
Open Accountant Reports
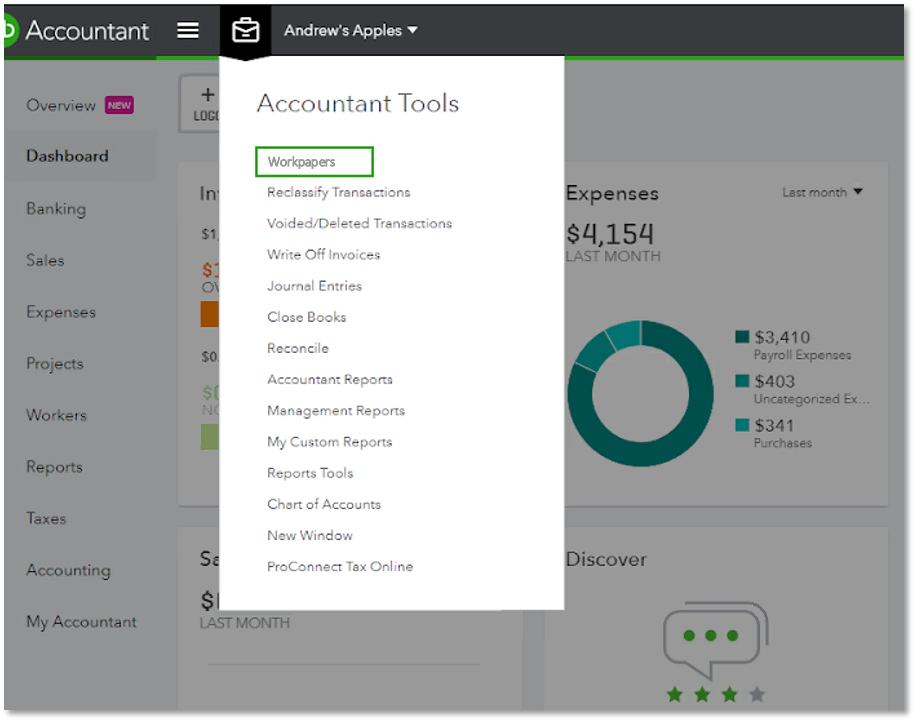click(330, 380)
